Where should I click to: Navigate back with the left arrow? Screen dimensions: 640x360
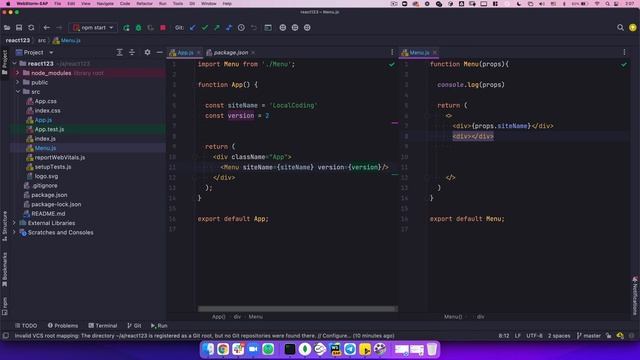click(x=47, y=28)
